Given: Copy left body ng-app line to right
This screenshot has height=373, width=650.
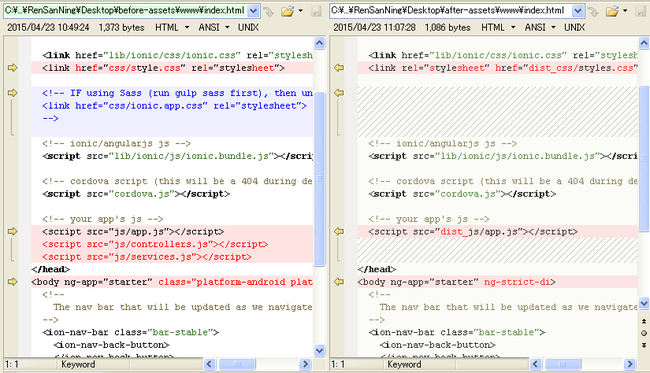Looking at the screenshot, I should tap(12, 282).
